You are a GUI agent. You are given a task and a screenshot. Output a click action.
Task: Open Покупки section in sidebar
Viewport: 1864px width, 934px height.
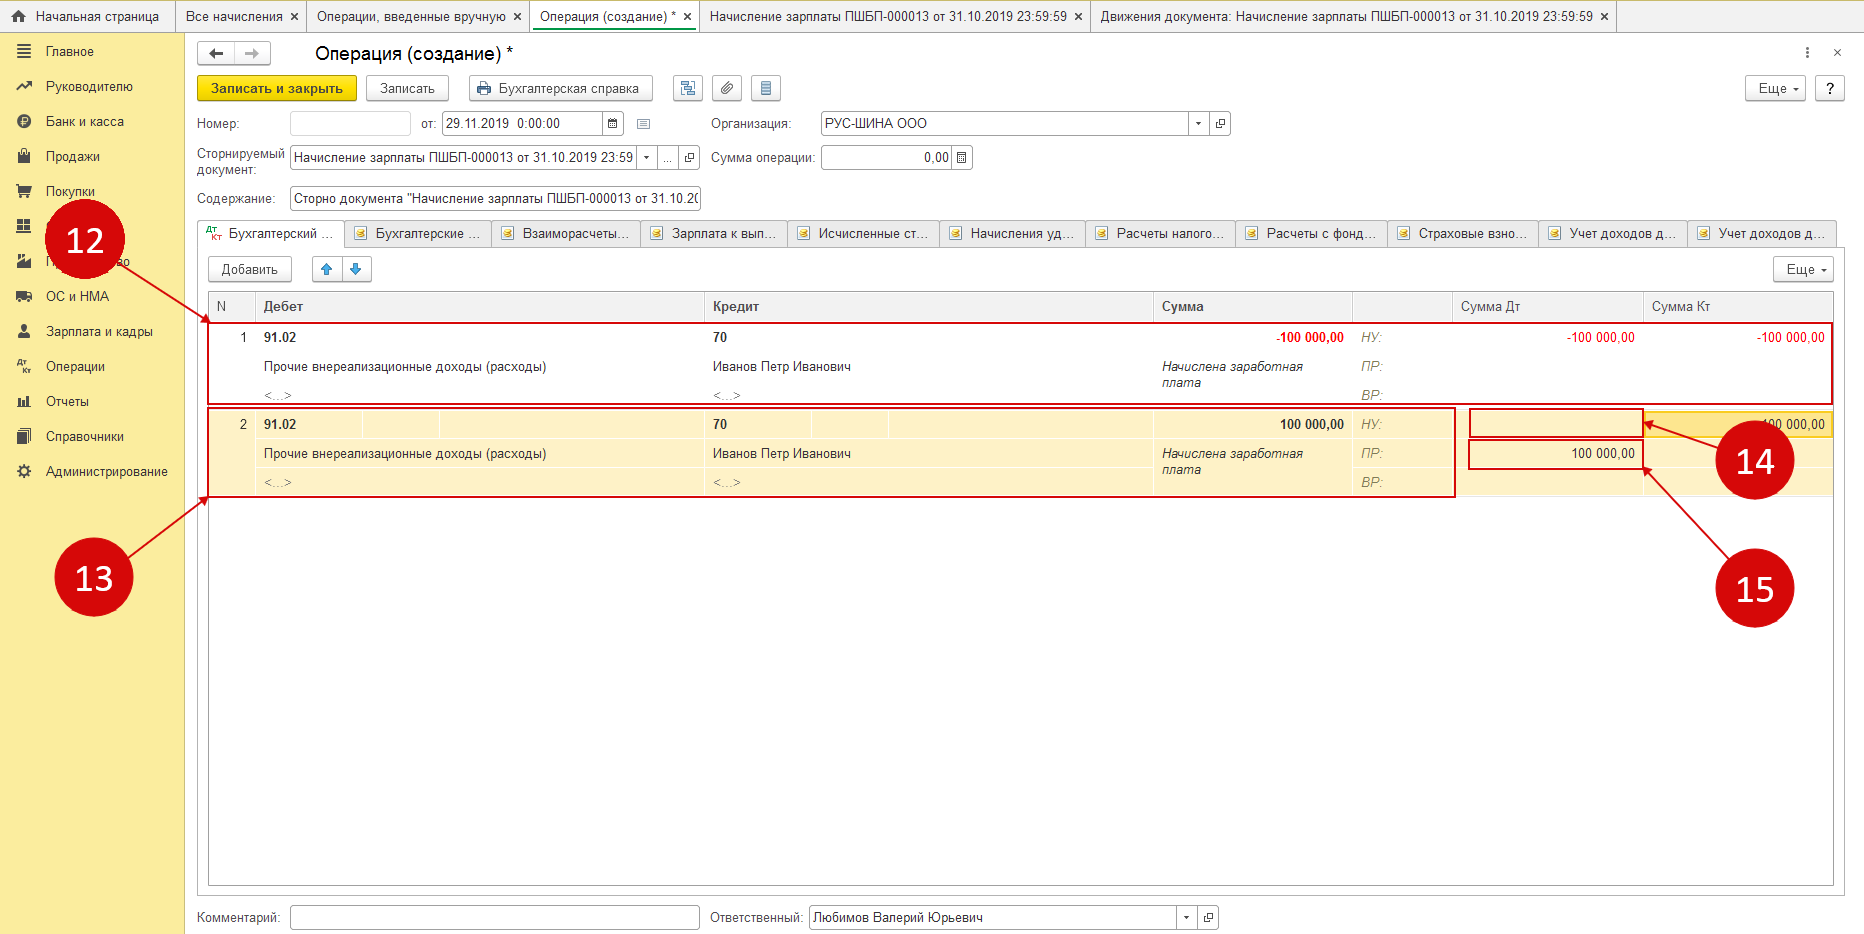[70, 191]
